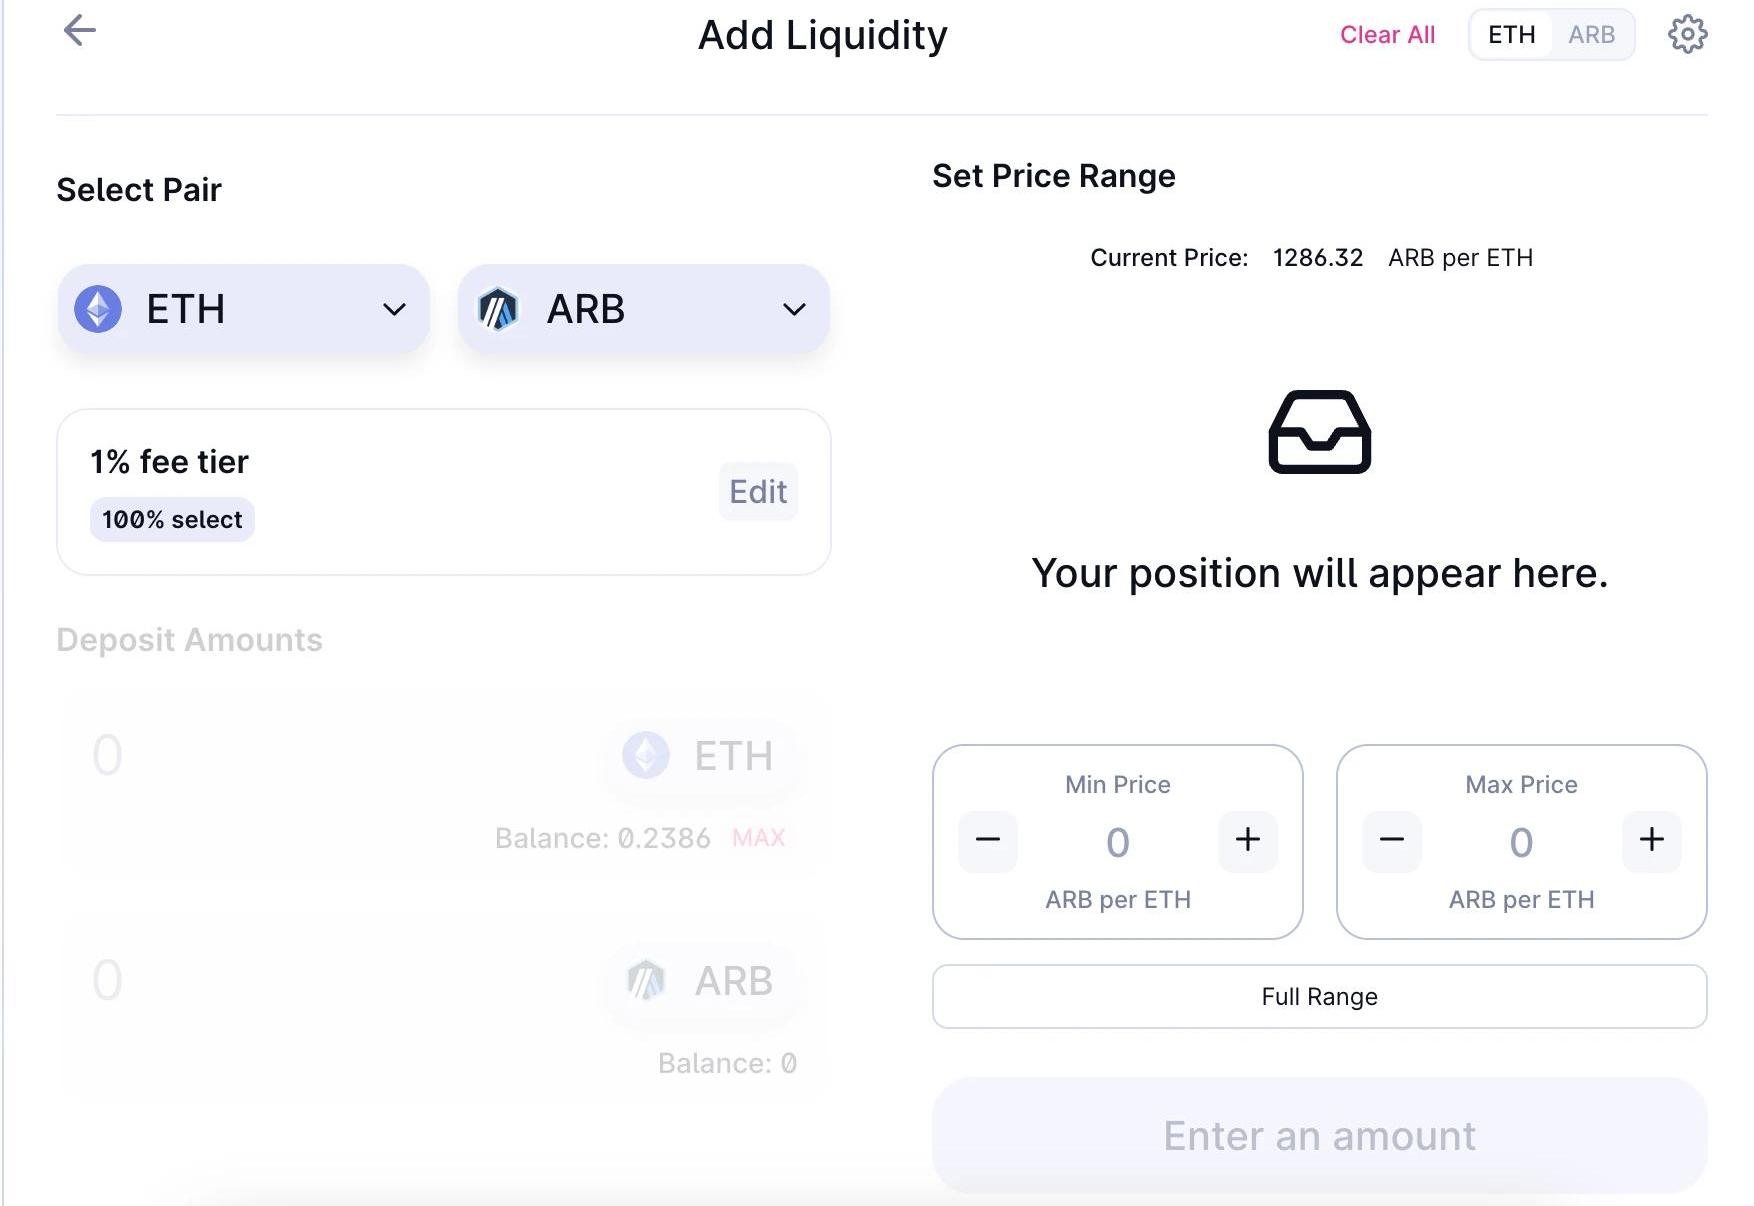The width and height of the screenshot is (1754, 1206).
Task: Edit the 1% fee tier
Action: [x=758, y=492]
